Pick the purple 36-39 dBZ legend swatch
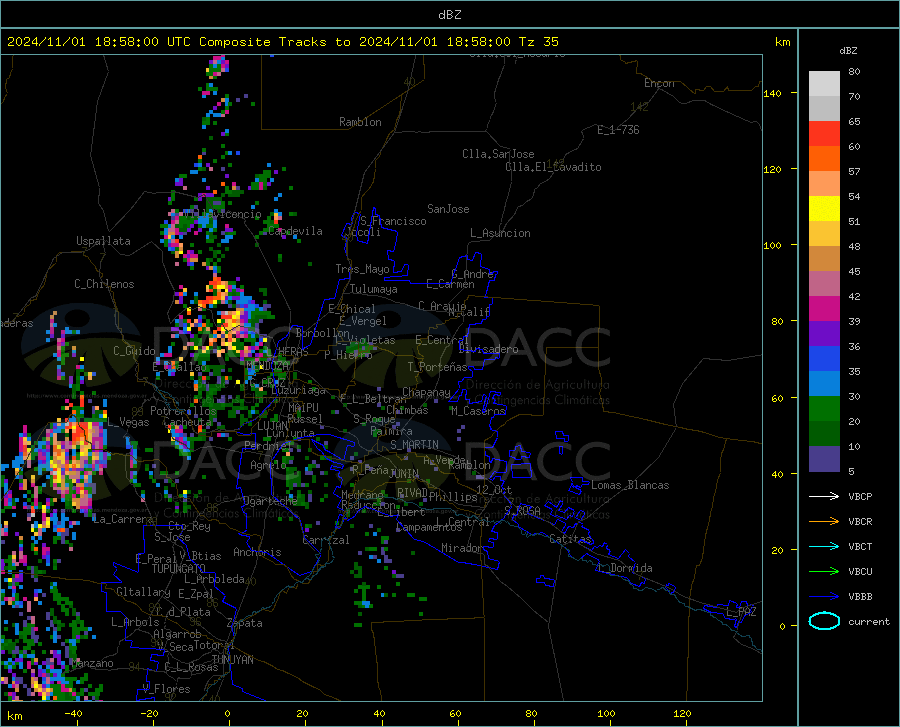900x727 pixels. pyautogui.click(x=824, y=334)
